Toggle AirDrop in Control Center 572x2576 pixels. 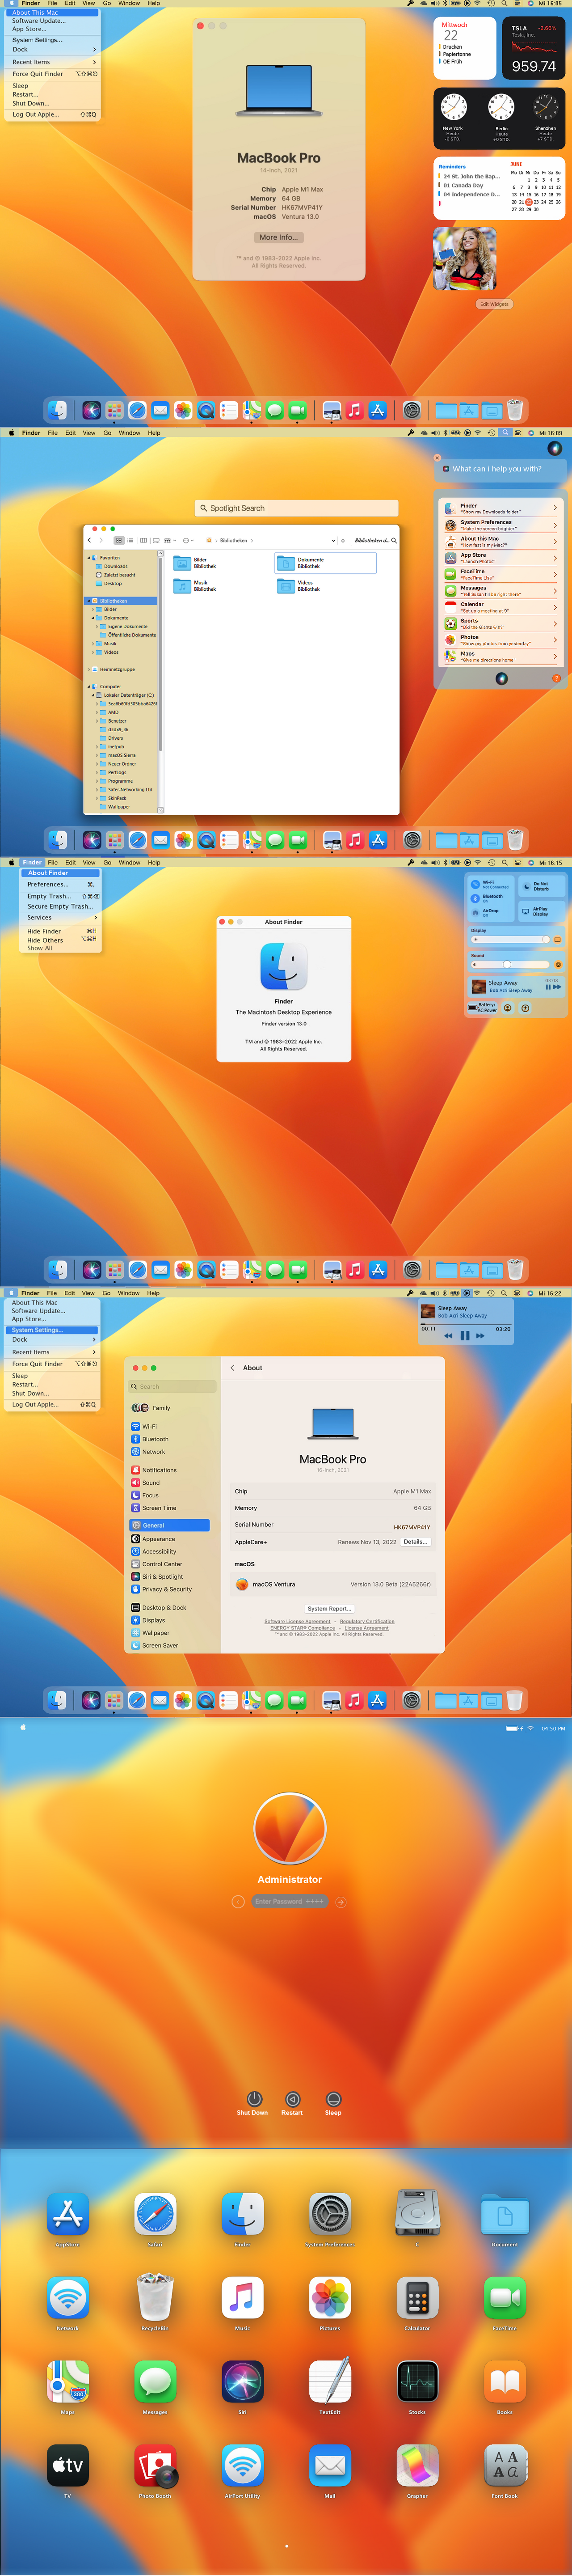click(x=475, y=913)
